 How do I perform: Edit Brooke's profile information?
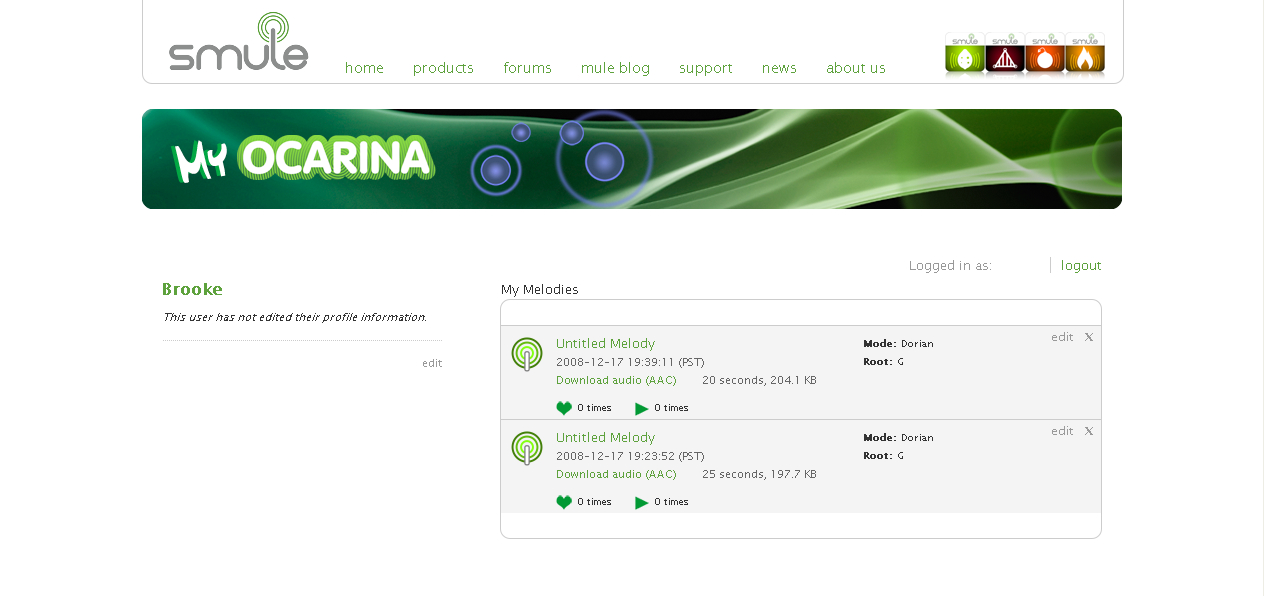click(x=432, y=363)
